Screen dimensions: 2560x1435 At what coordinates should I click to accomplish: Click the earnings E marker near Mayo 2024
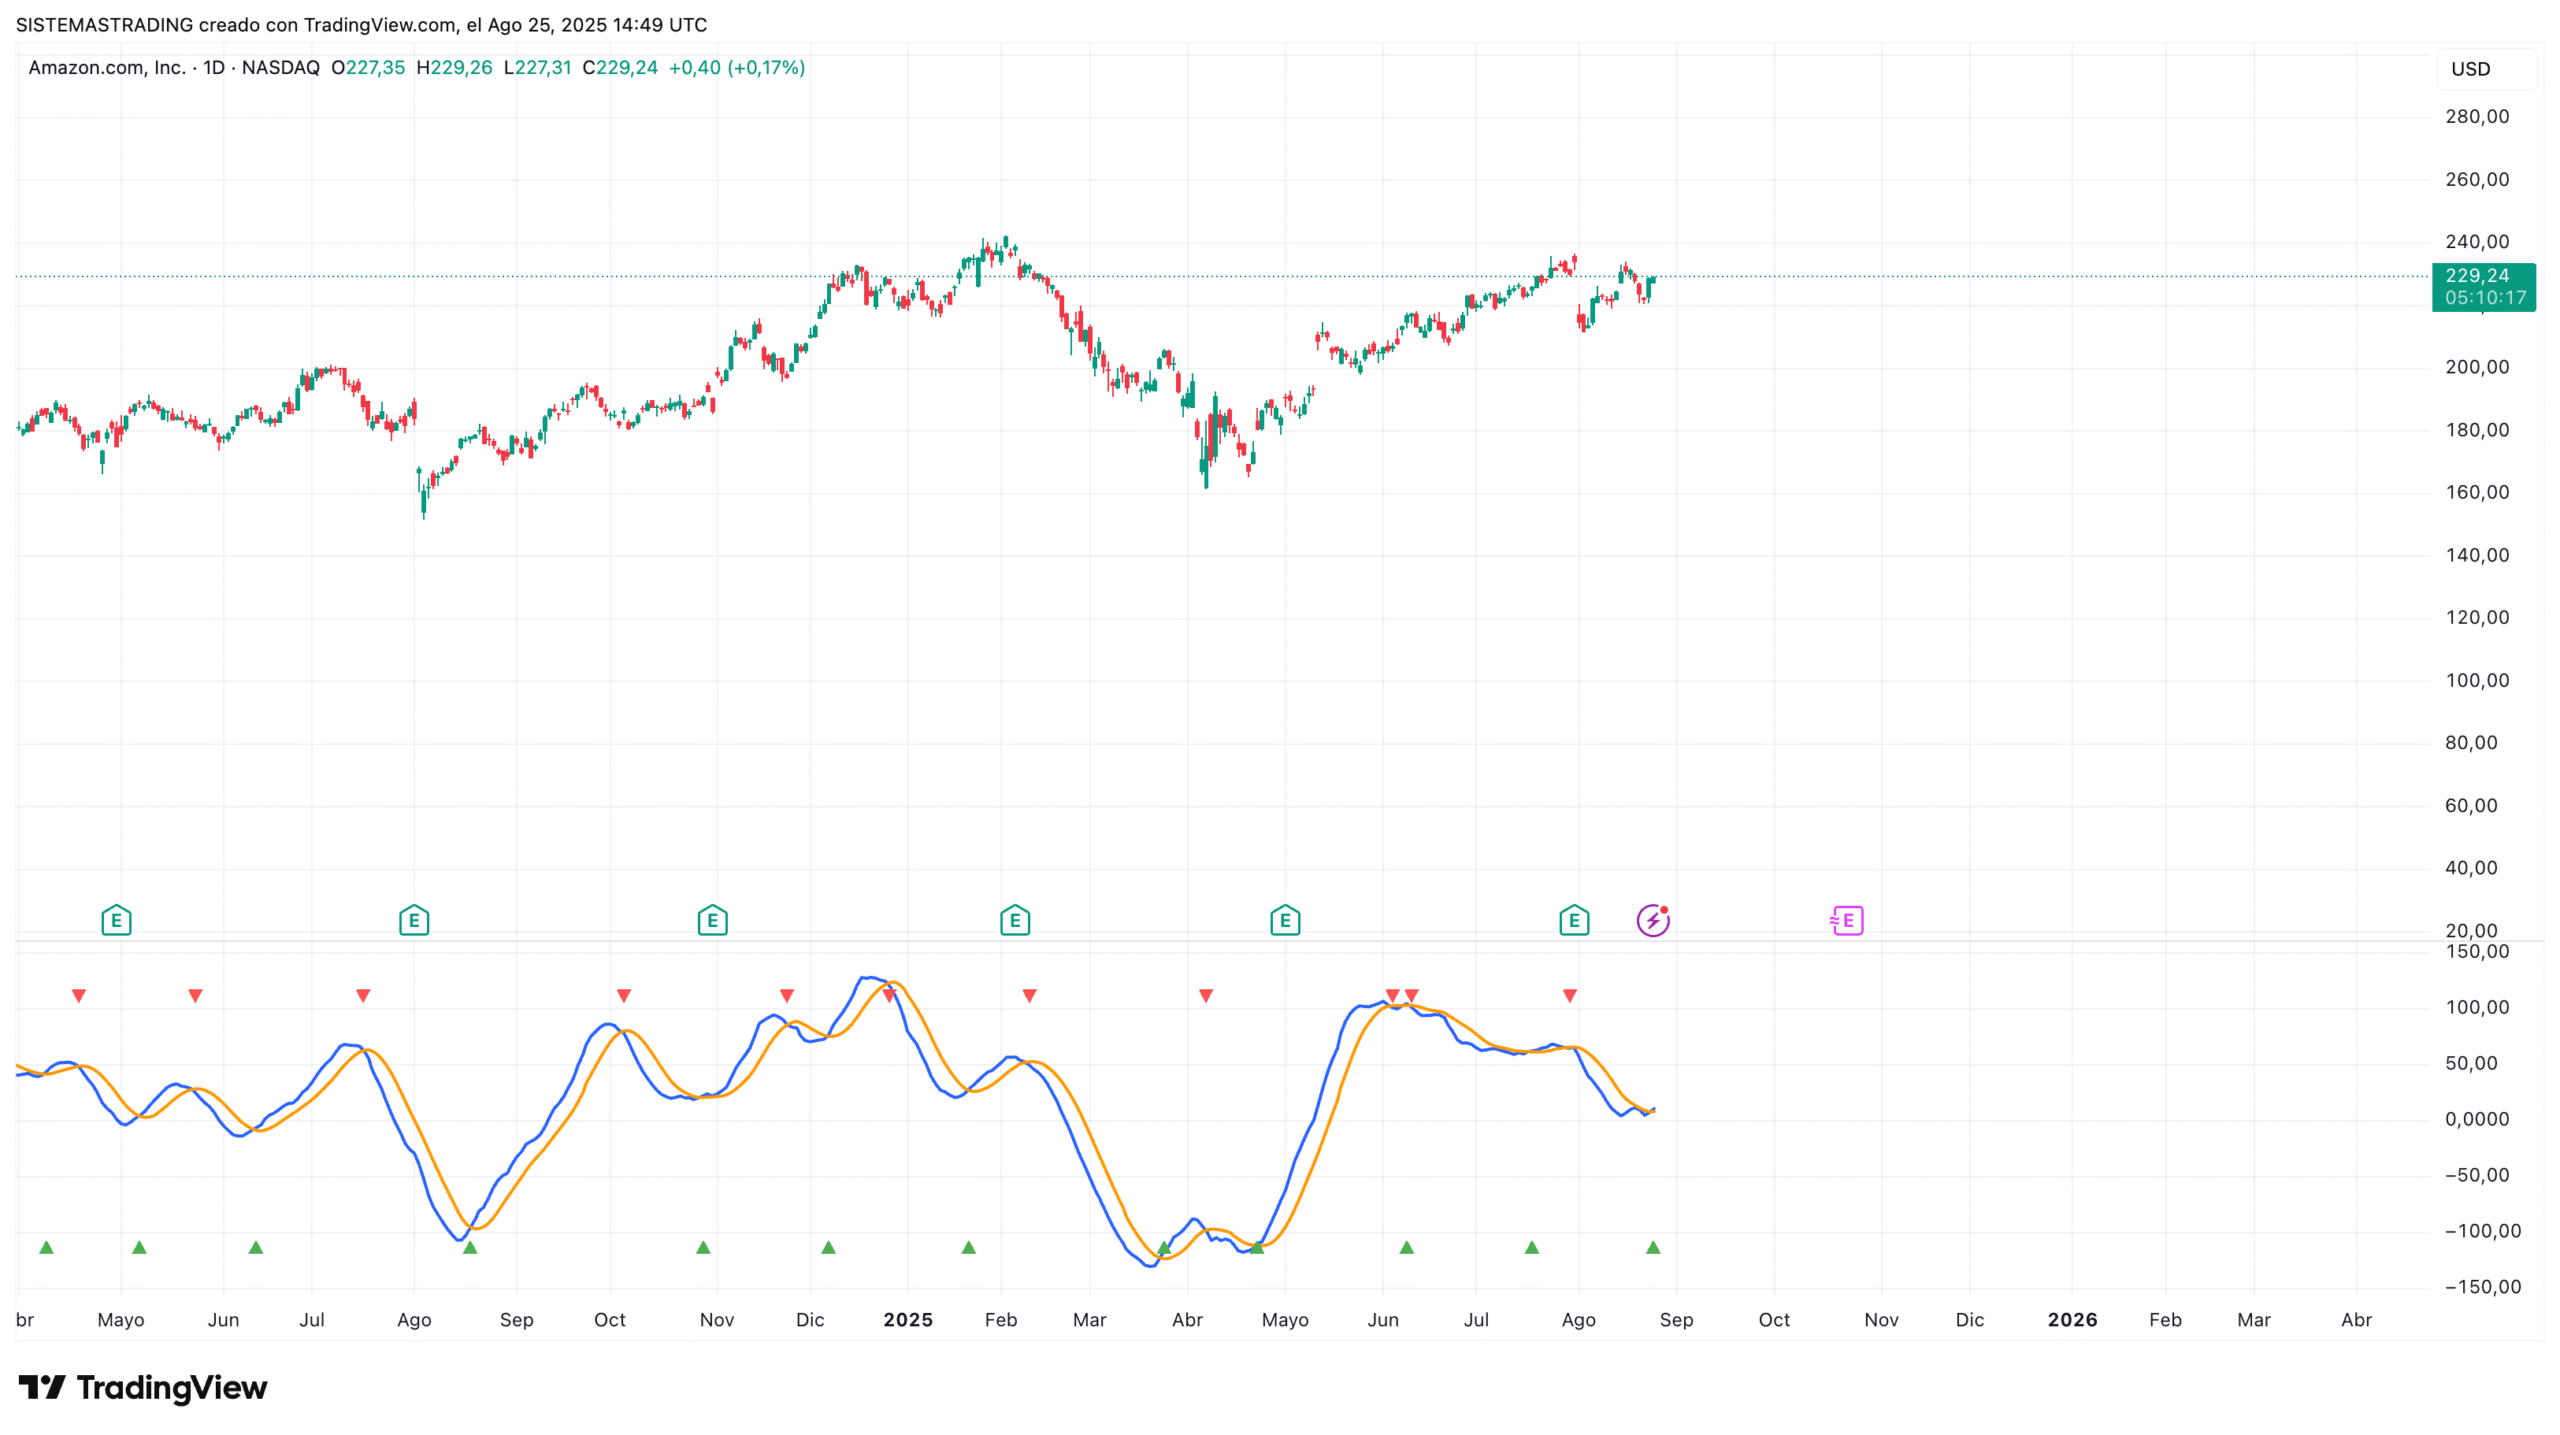pos(116,920)
